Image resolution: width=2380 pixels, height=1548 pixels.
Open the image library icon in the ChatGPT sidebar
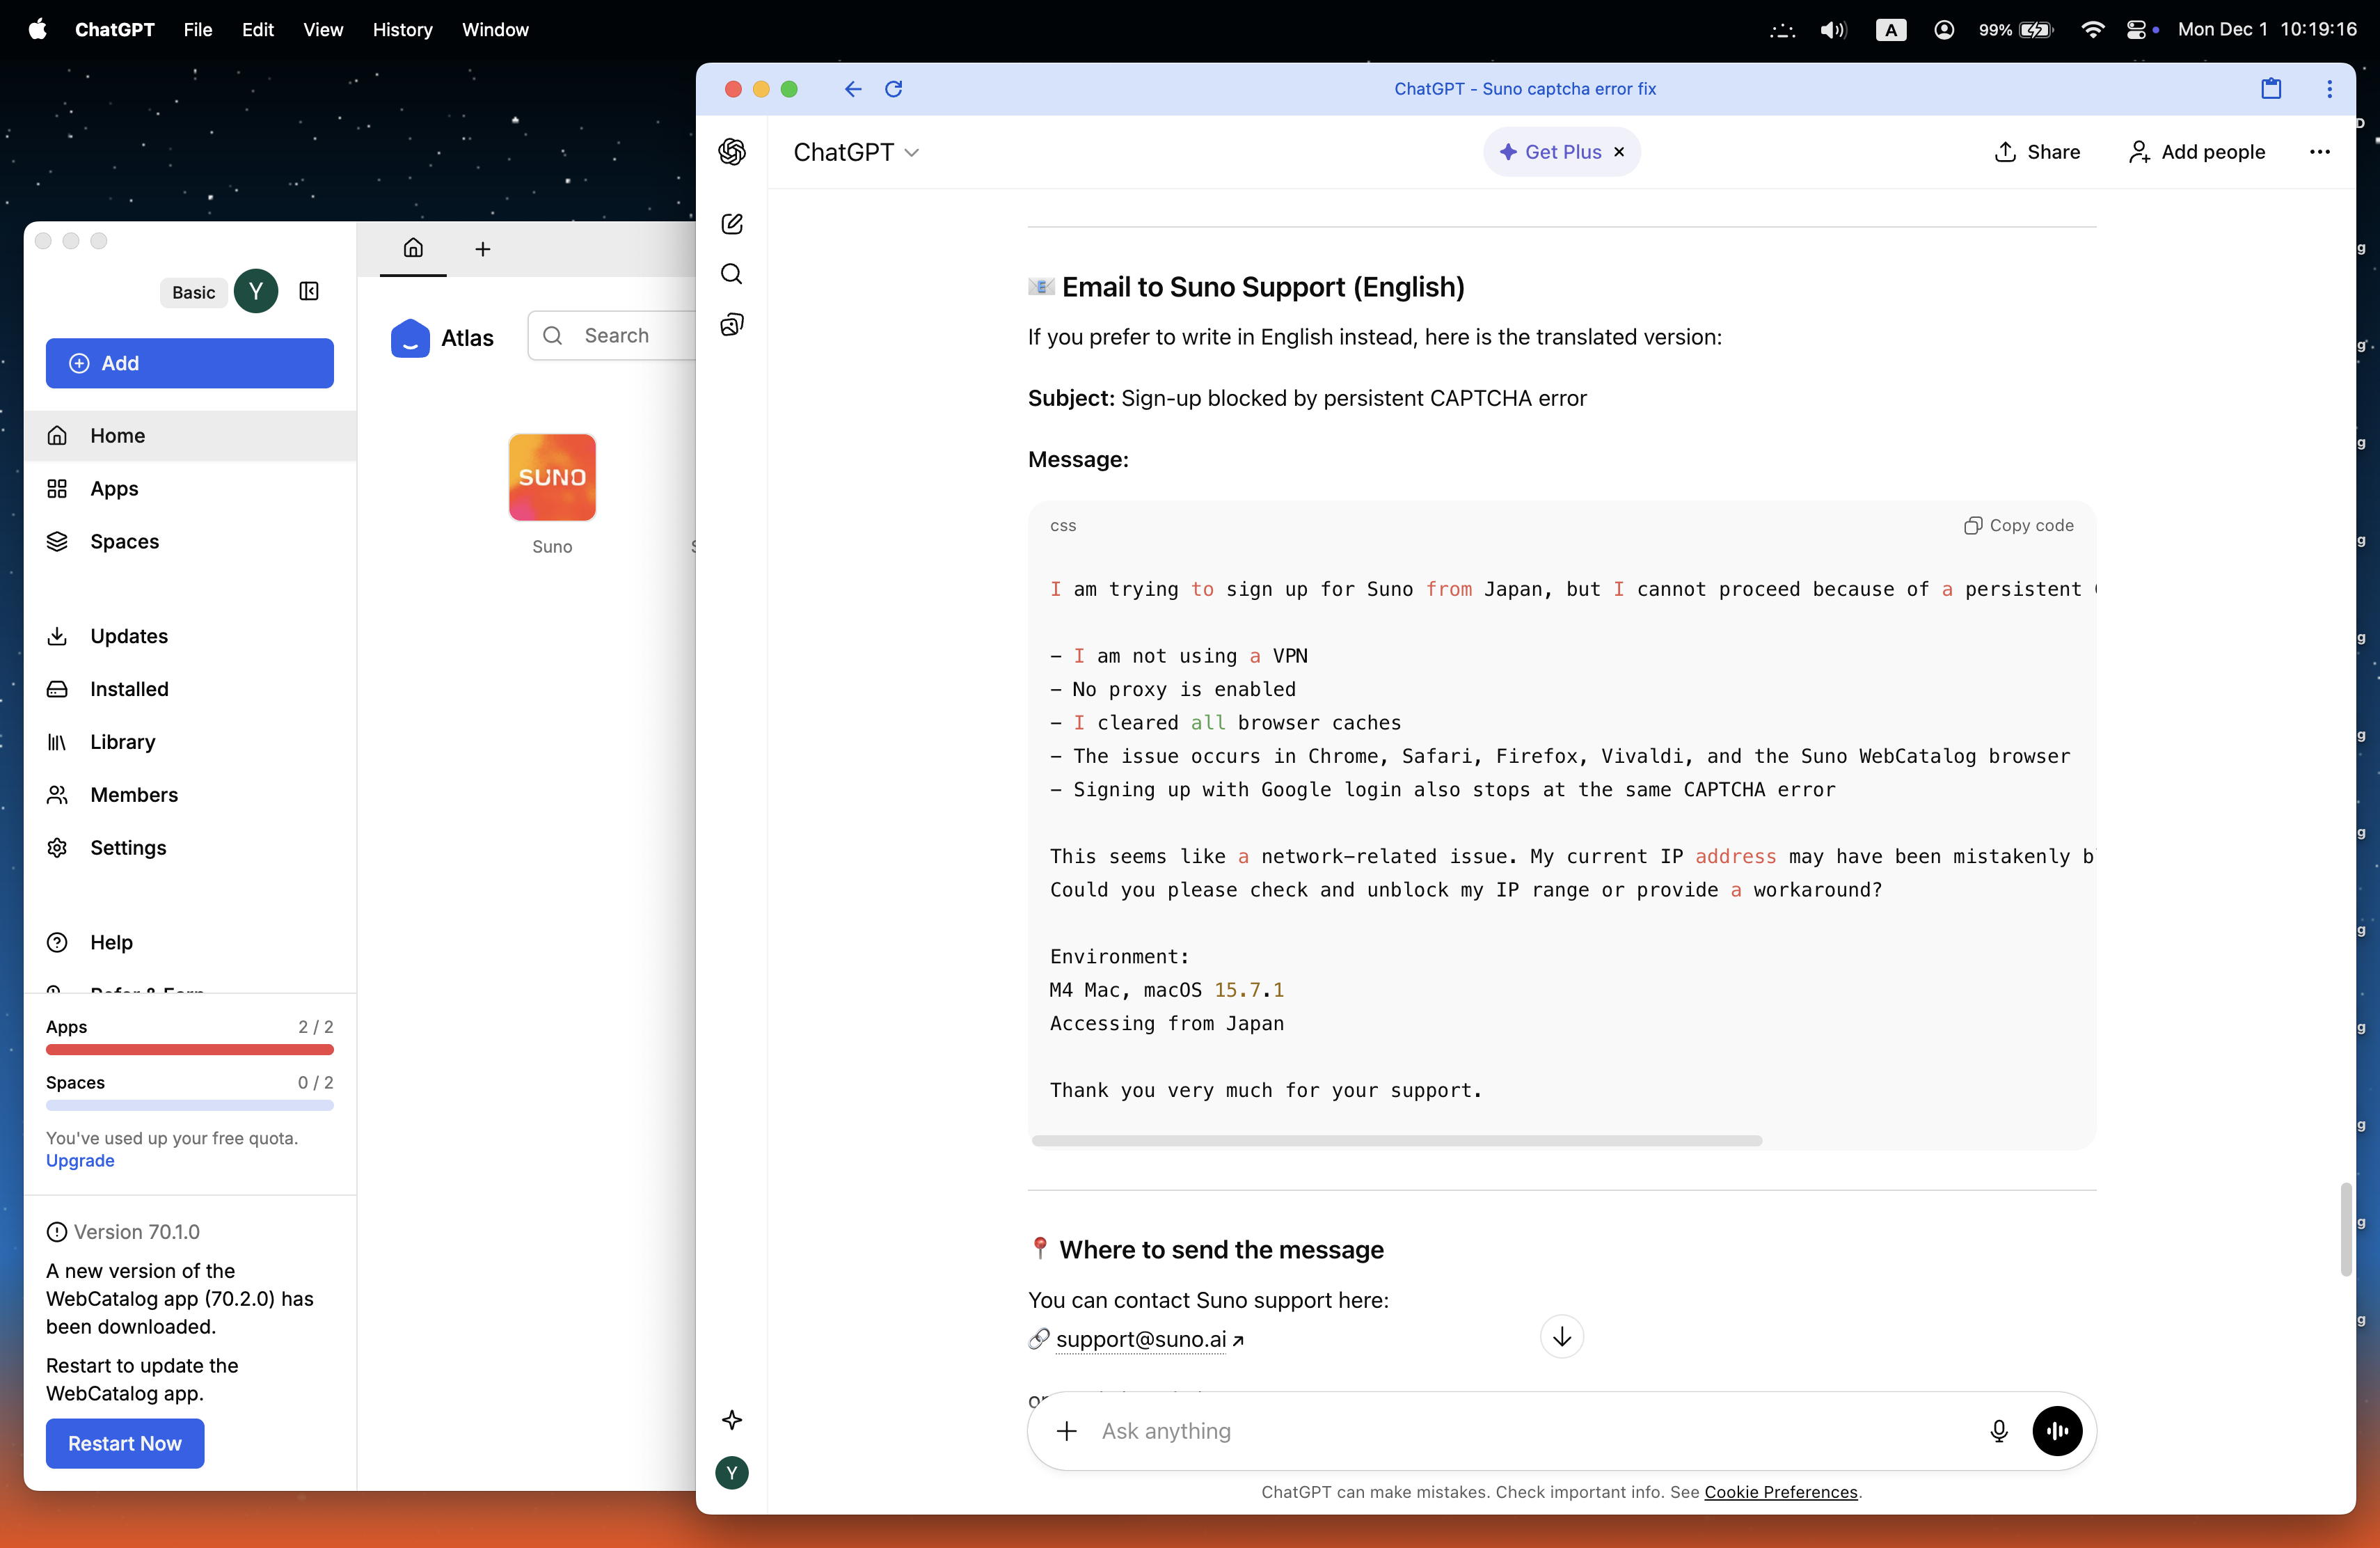point(732,325)
